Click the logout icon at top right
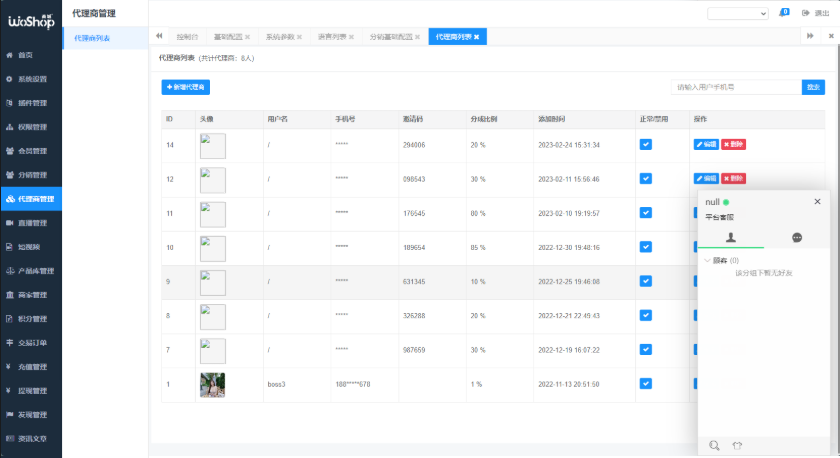The width and height of the screenshot is (840, 458). click(x=805, y=13)
